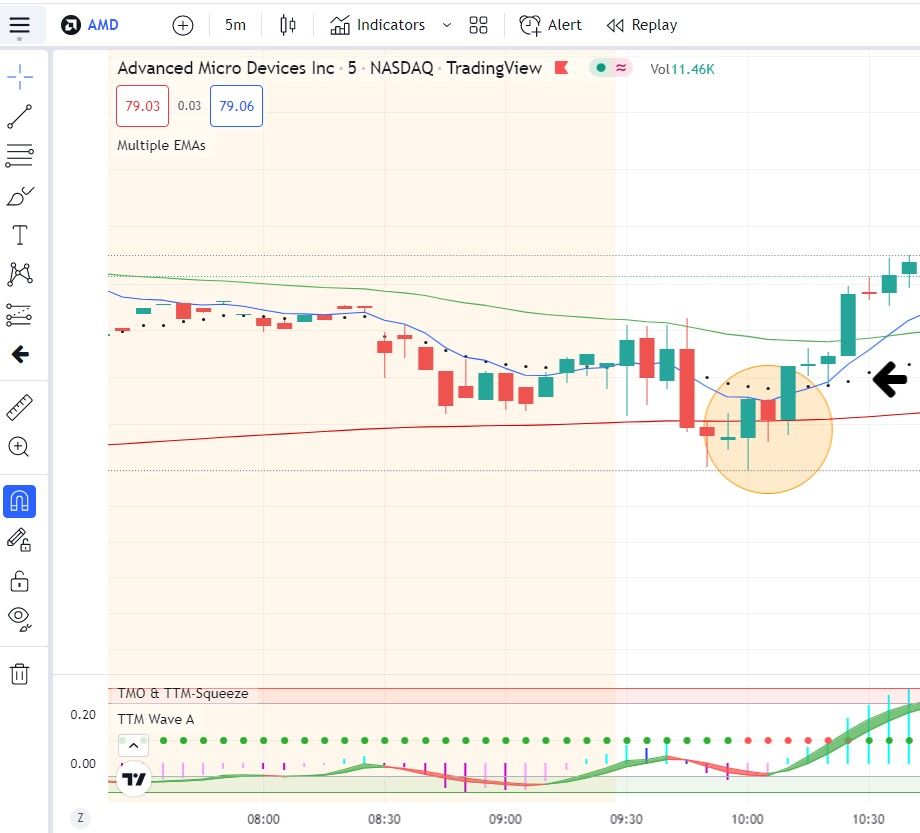
Task: Click the green market status dot
Action: click(601, 68)
